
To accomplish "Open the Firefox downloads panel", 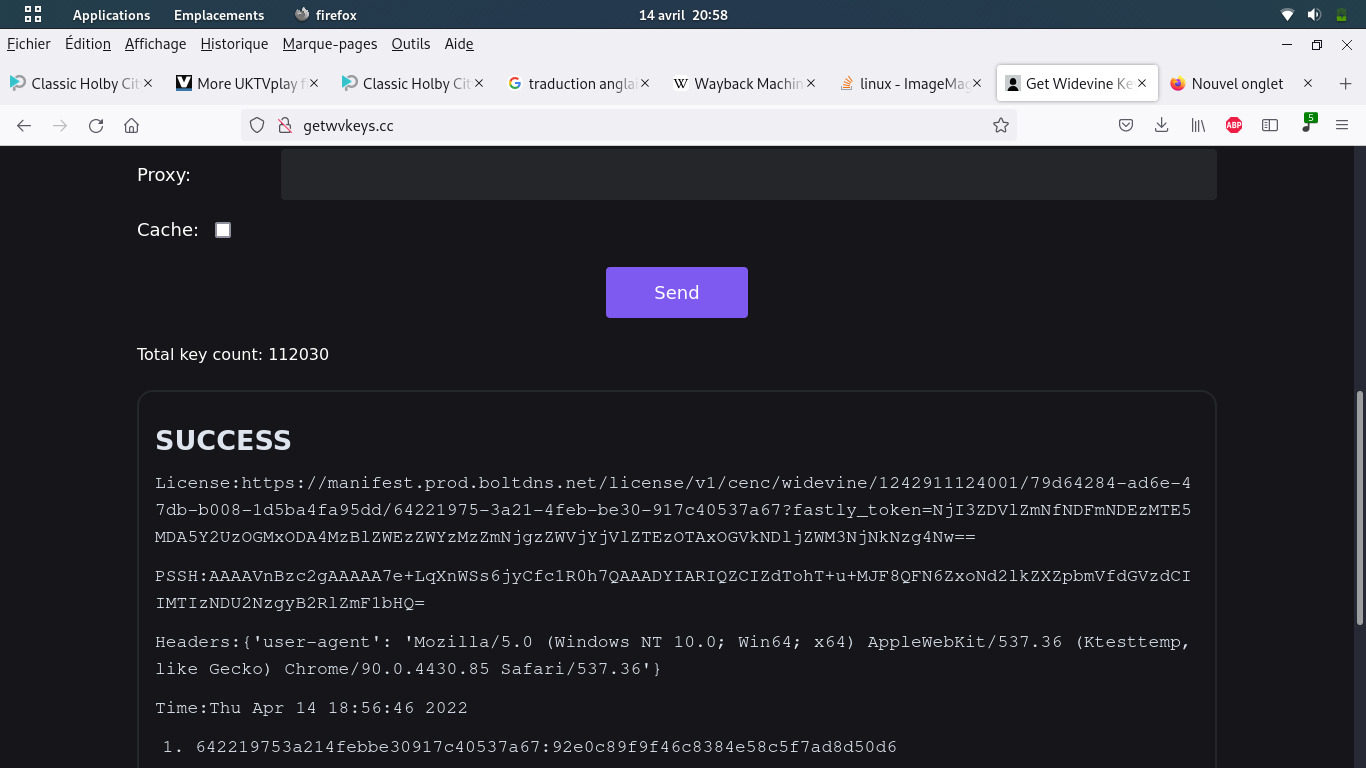I will point(1161,125).
